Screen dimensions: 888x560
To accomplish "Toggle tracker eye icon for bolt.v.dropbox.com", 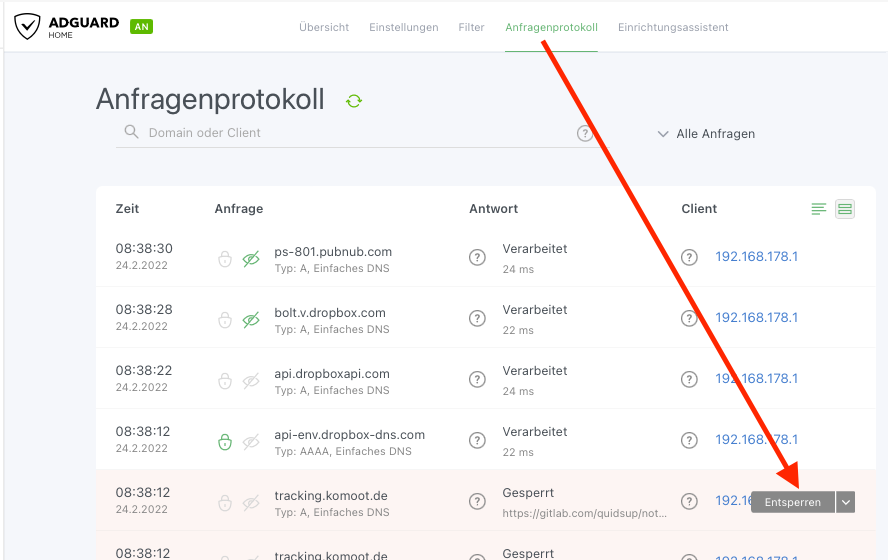I will (251, 320).
